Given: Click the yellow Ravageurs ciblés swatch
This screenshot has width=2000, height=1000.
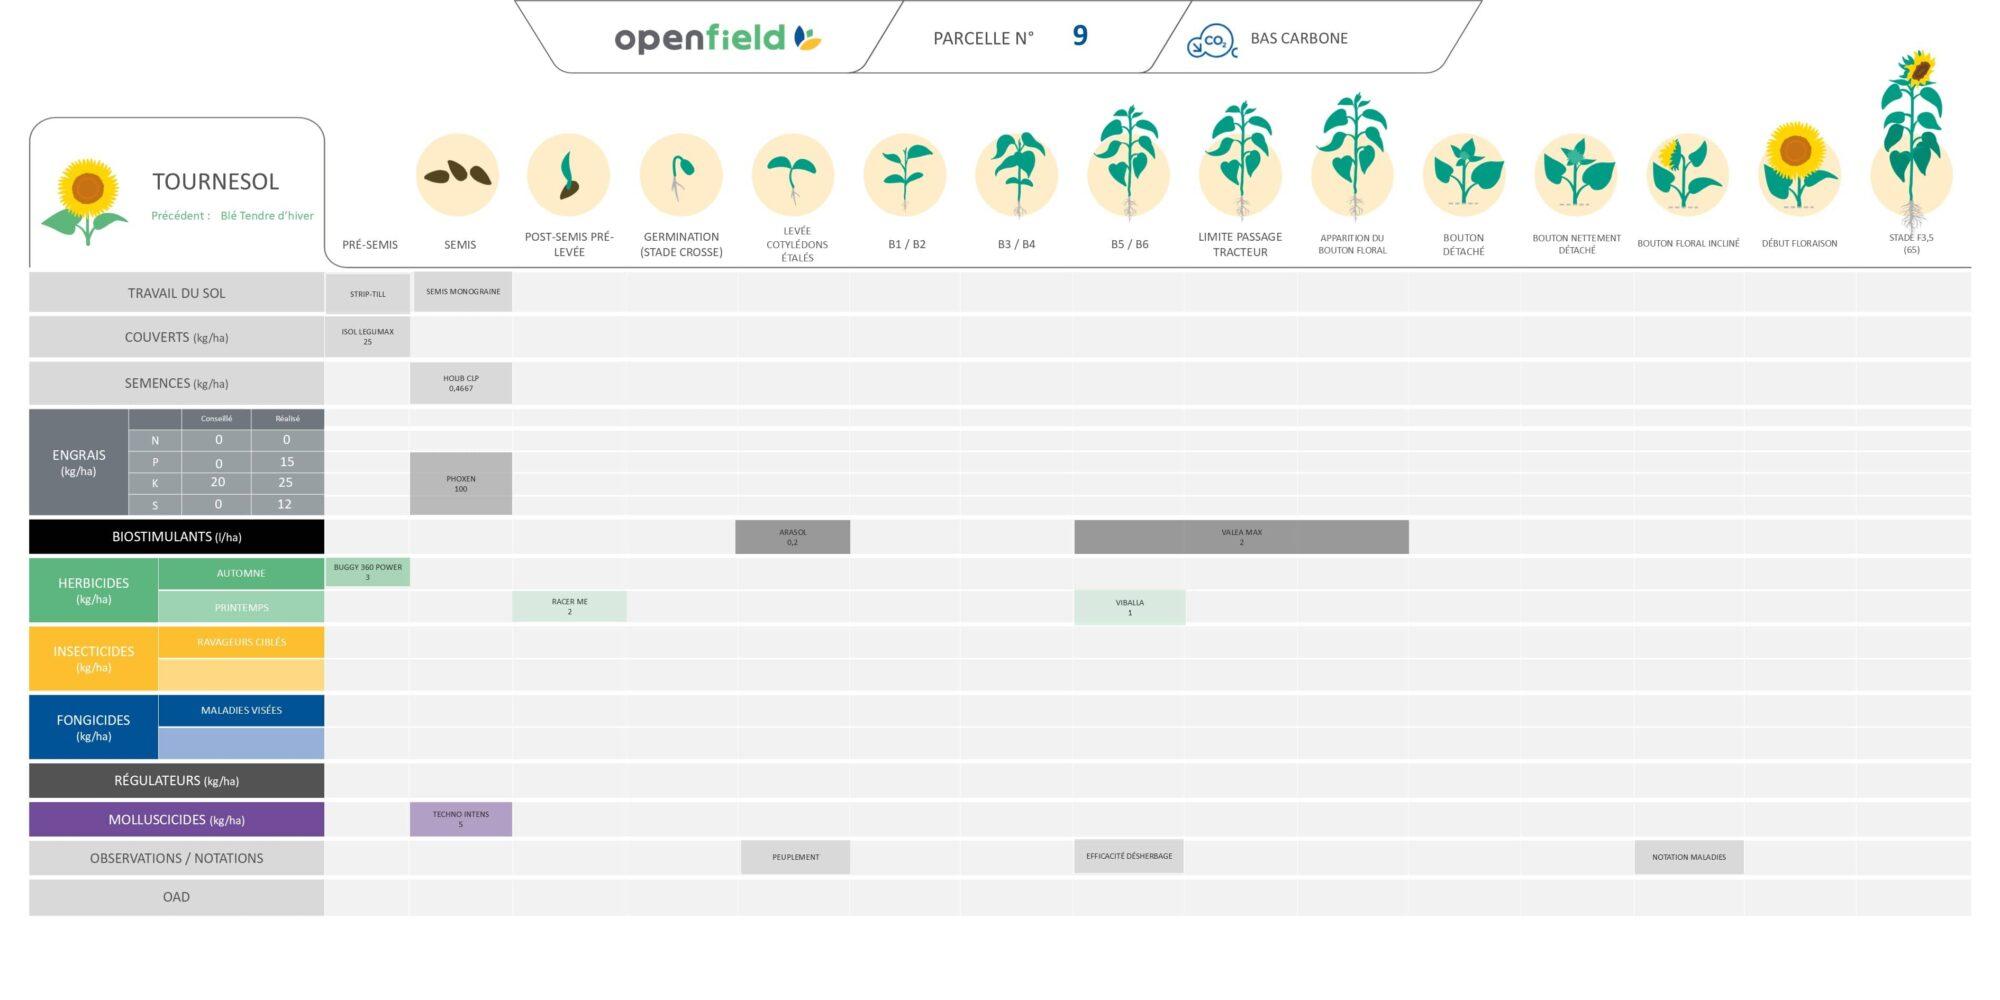Looking at the screenshot, I should point(241,675).
